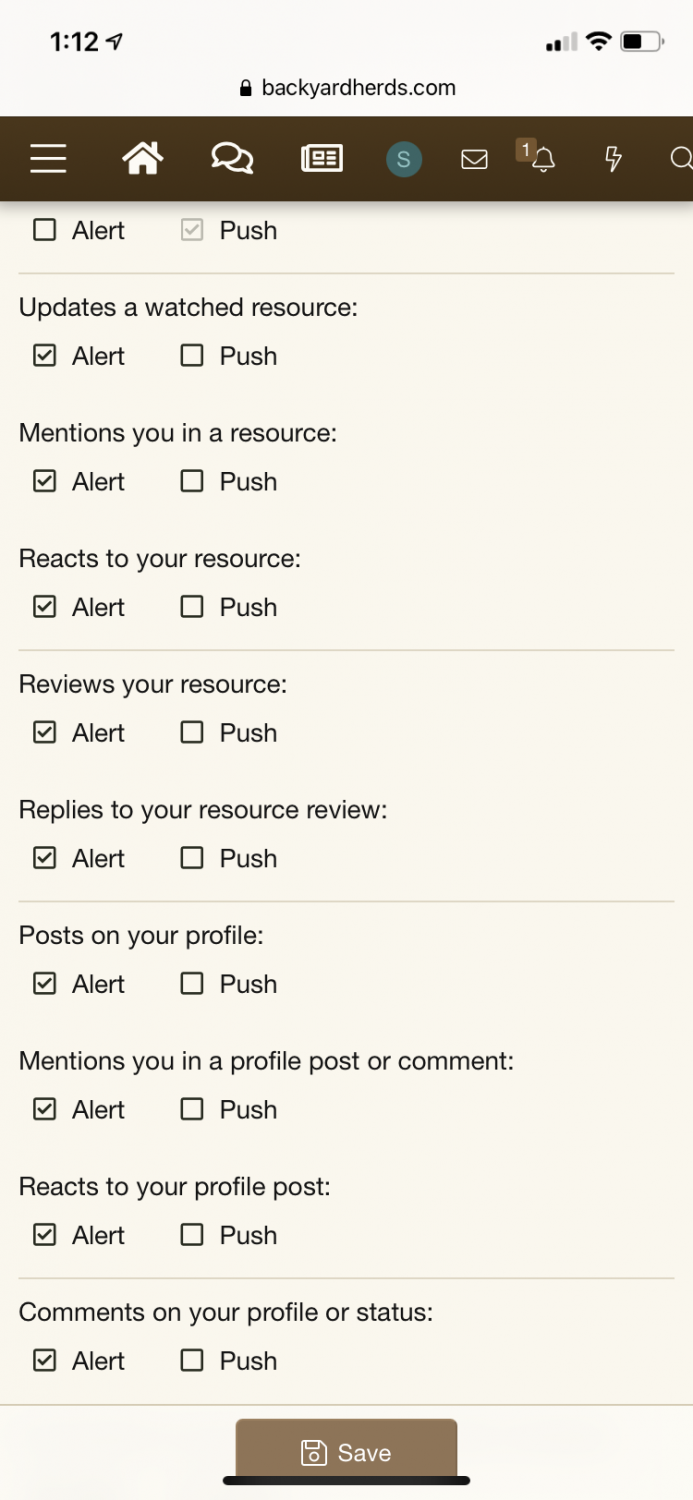Open the forums chat bubbles icon
693x1500 pixels.
(232, 159)
